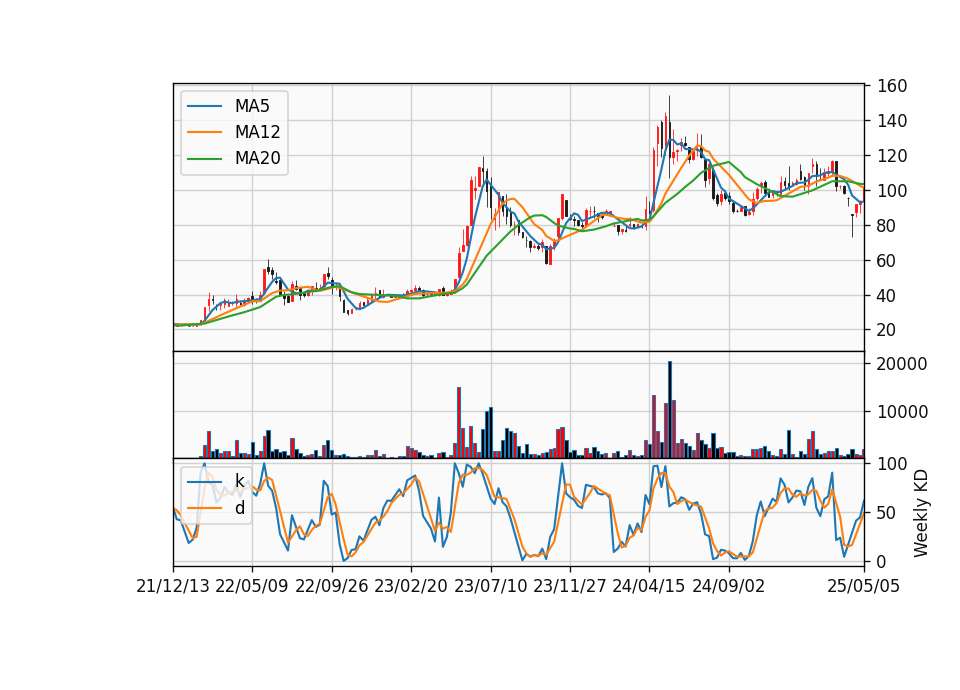Click the MA20 legend label
Viewport: 960px width, 690px height.
(257, 158)
